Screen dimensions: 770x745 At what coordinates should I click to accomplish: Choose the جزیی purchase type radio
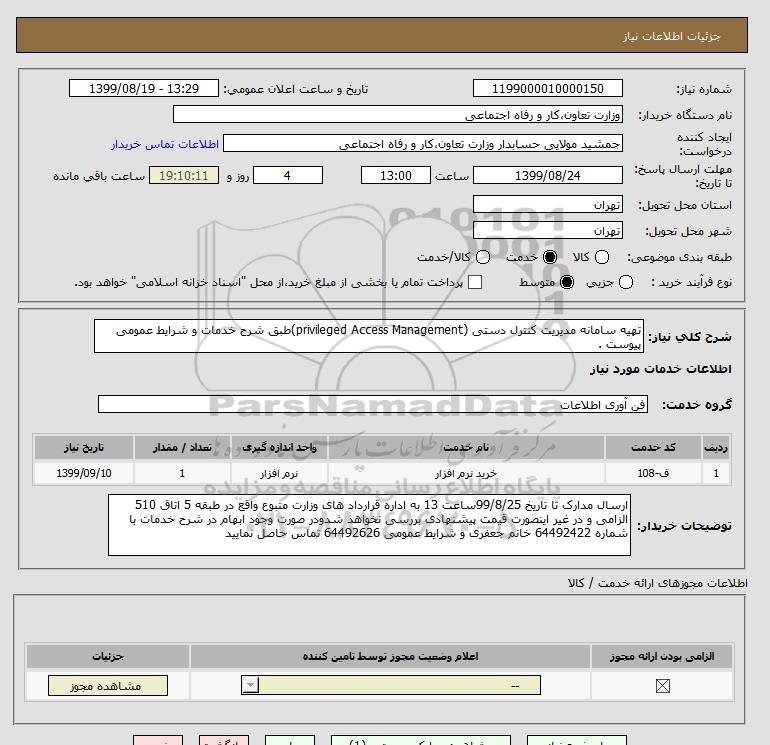[x=626, y=282]
